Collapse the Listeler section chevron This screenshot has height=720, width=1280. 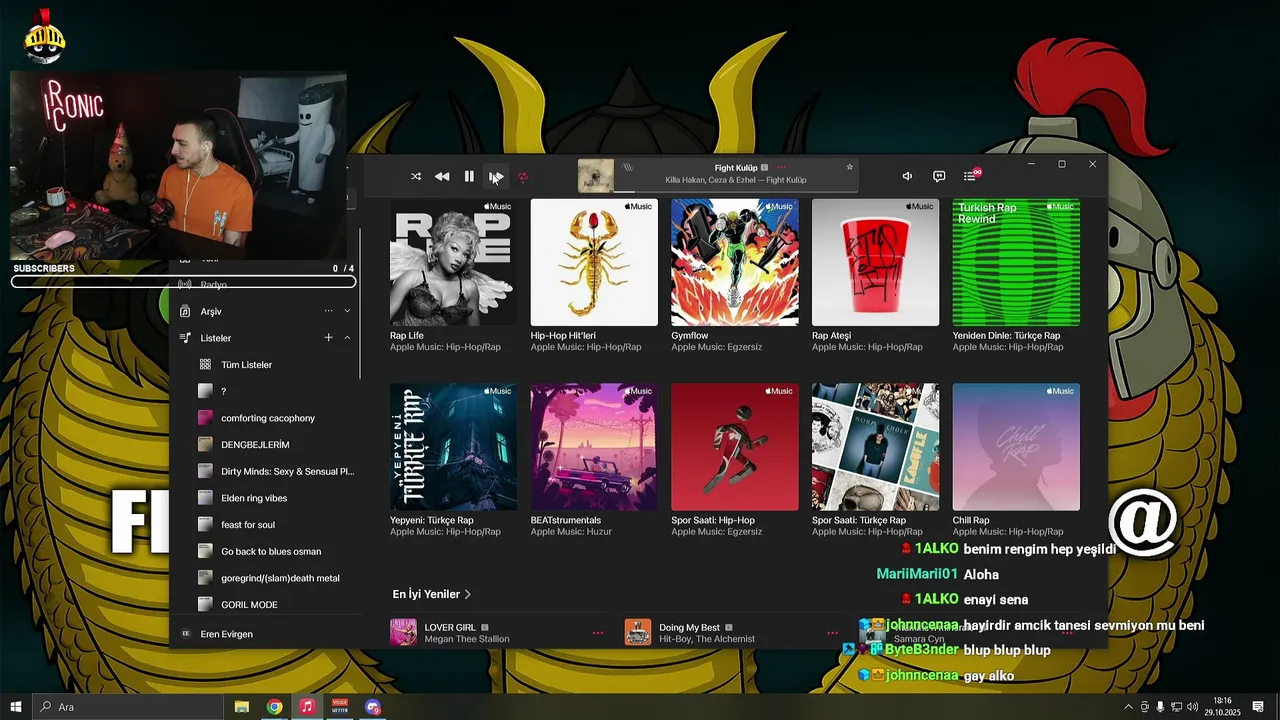click(347, 338)
